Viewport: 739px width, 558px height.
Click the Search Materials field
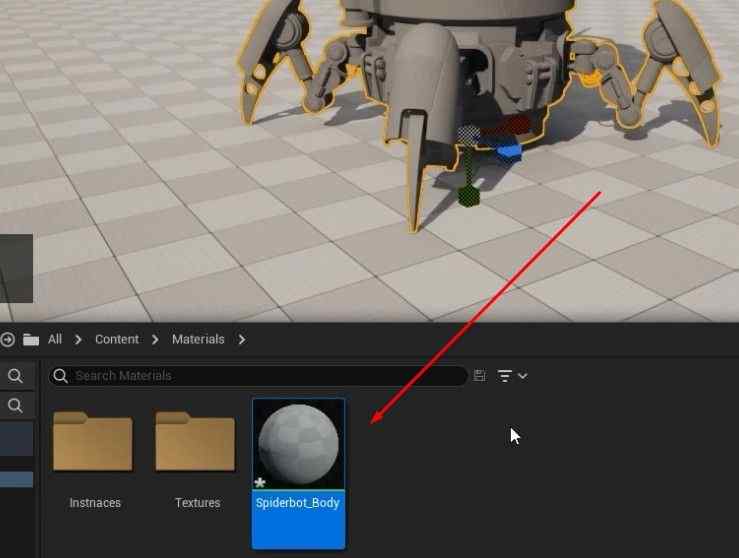[258, 376]
